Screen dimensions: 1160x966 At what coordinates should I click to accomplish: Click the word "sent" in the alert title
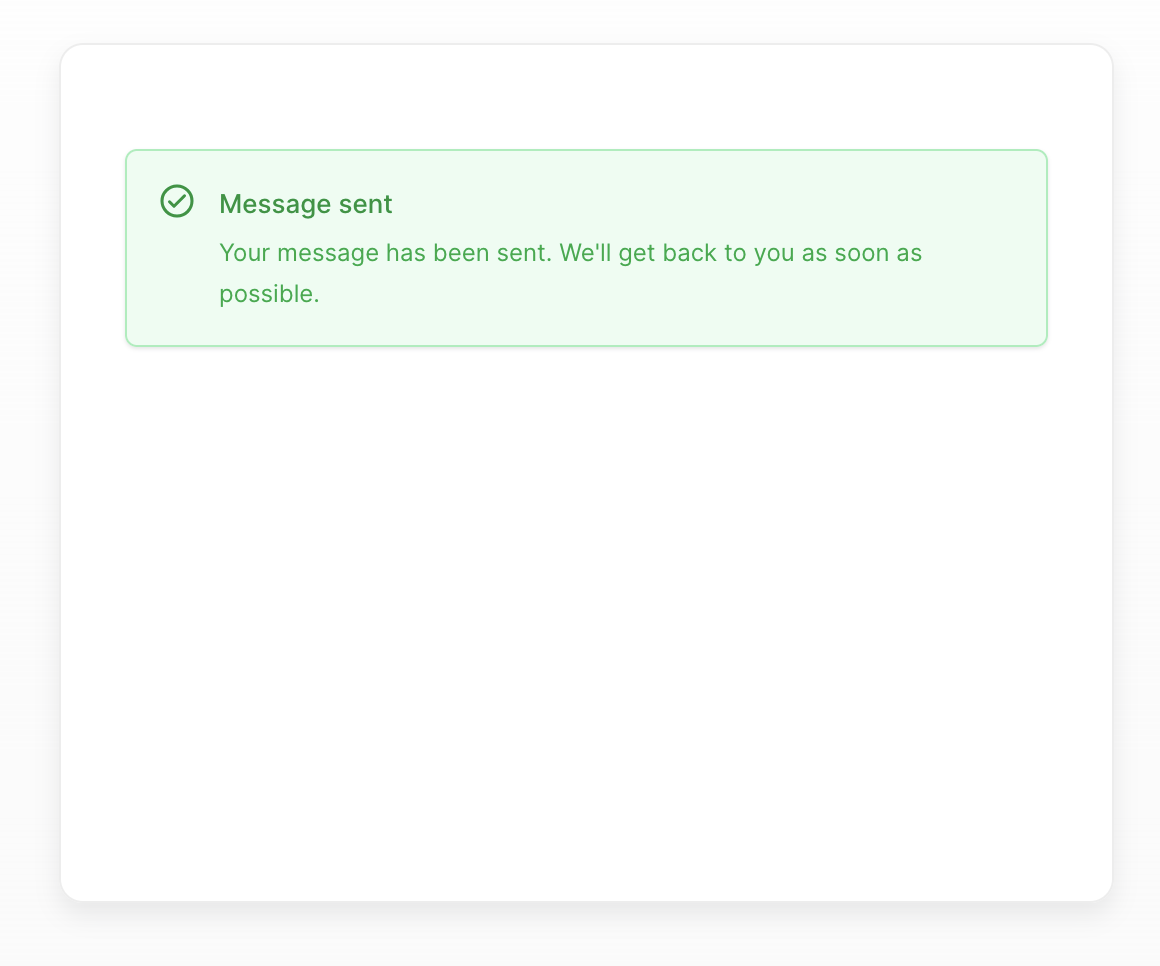tap(365, 204)
